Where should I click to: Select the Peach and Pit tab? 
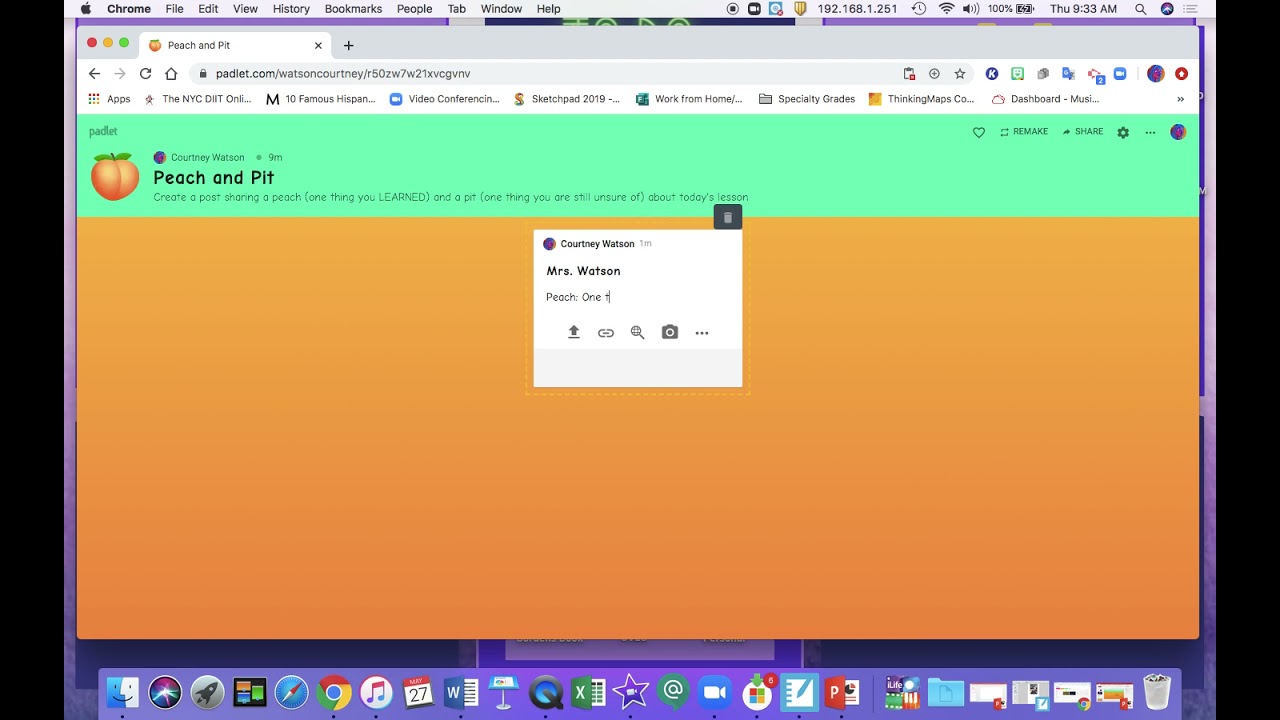tap(236, 45)
